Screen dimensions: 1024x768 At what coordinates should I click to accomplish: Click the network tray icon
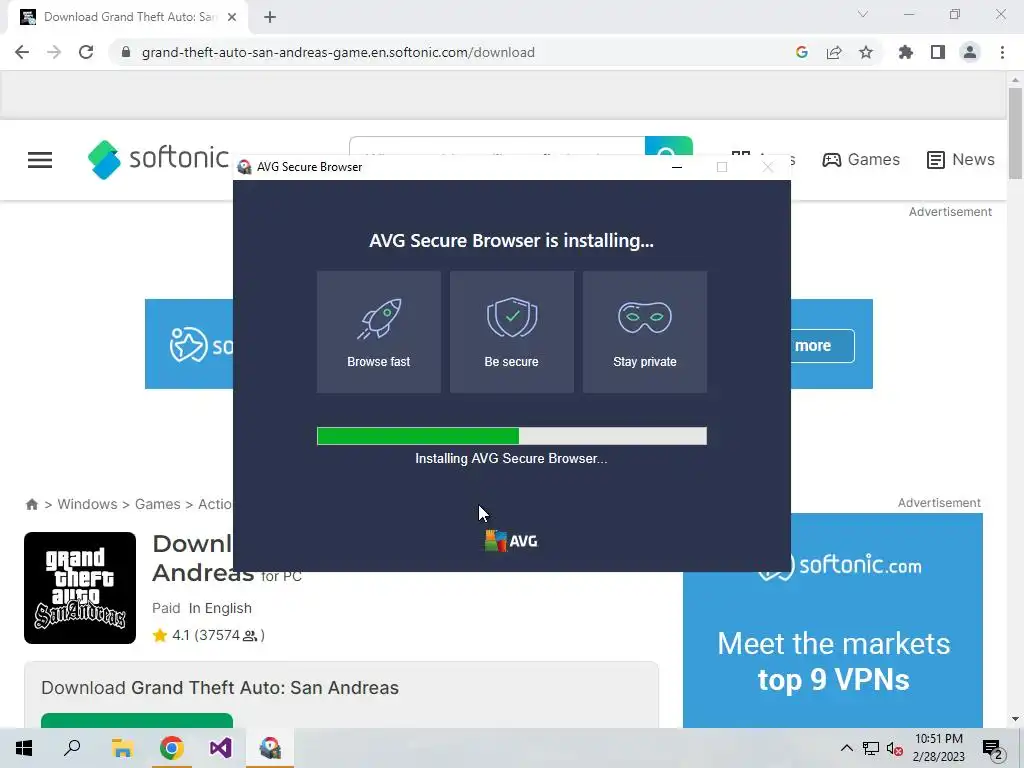871,748
